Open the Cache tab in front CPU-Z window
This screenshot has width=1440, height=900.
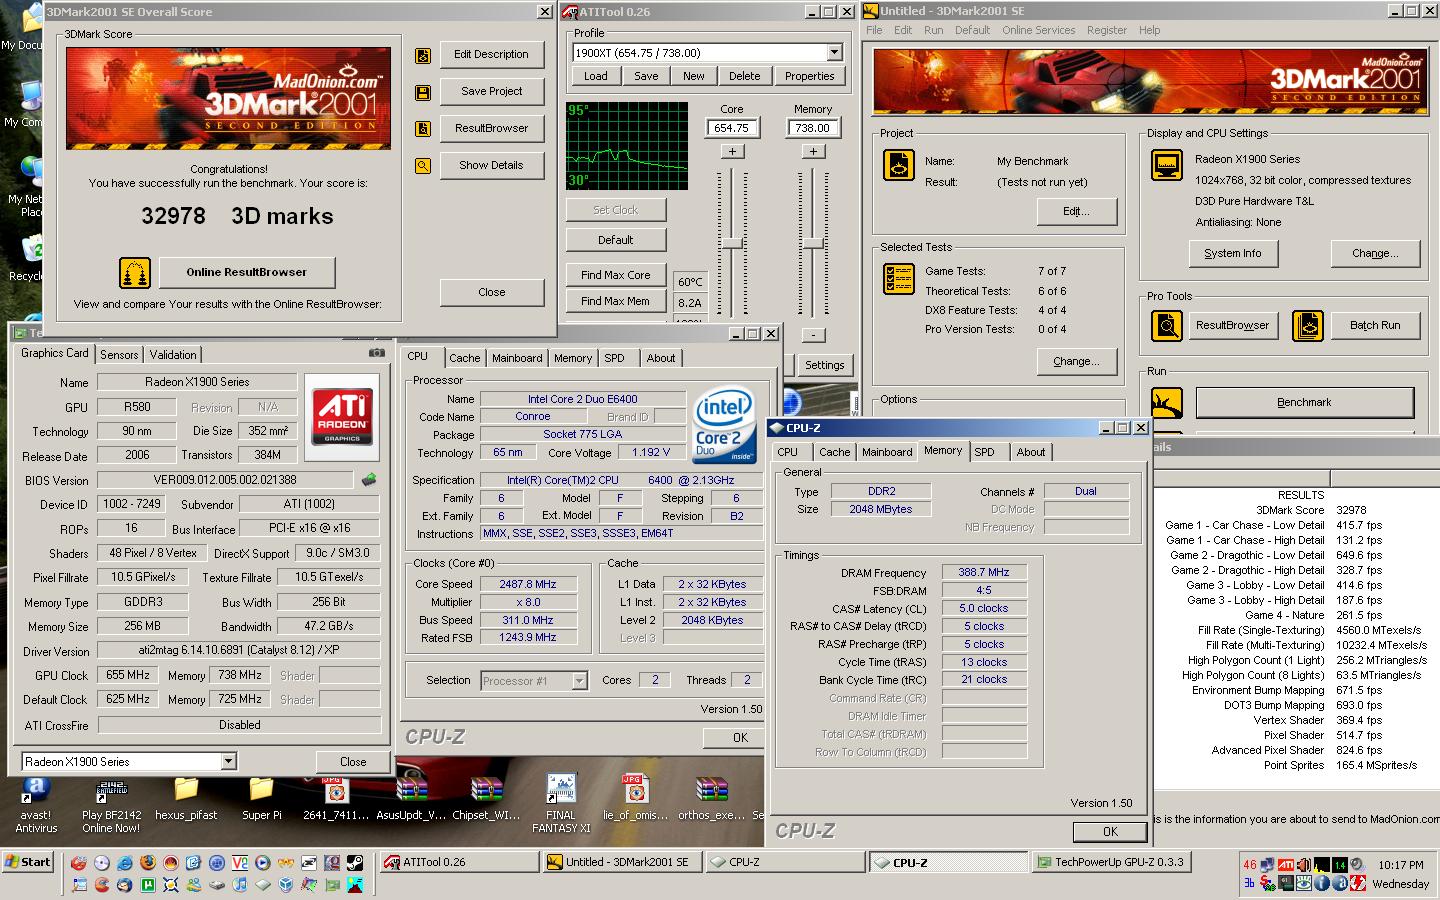point(835,452)
